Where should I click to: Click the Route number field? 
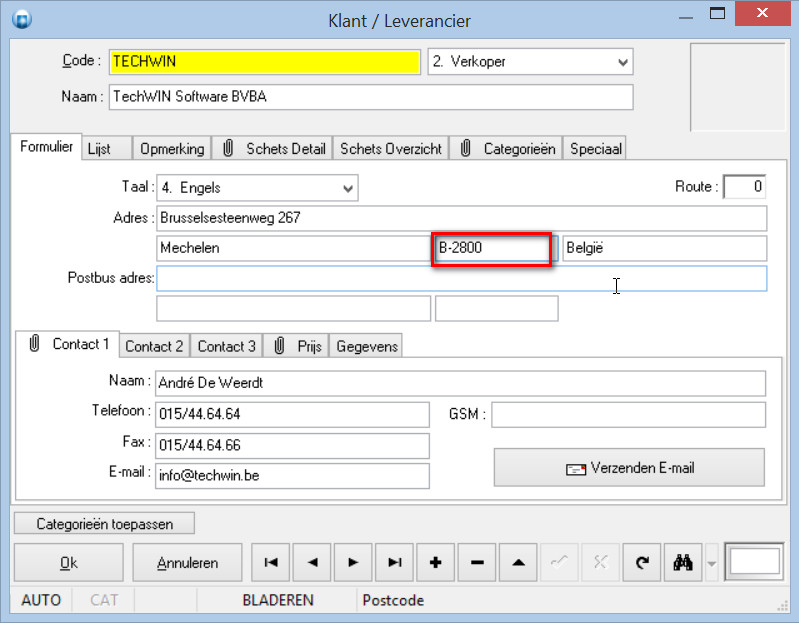[x=744, y=187]
